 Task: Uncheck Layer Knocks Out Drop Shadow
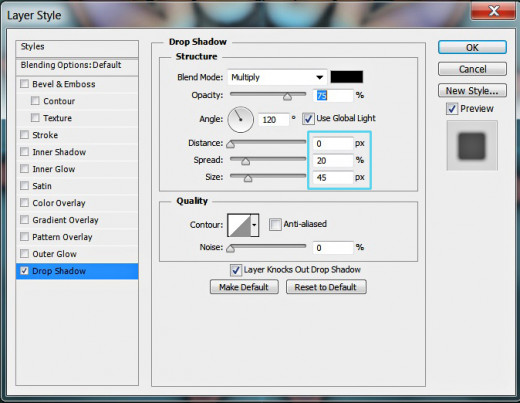[236, 270]
